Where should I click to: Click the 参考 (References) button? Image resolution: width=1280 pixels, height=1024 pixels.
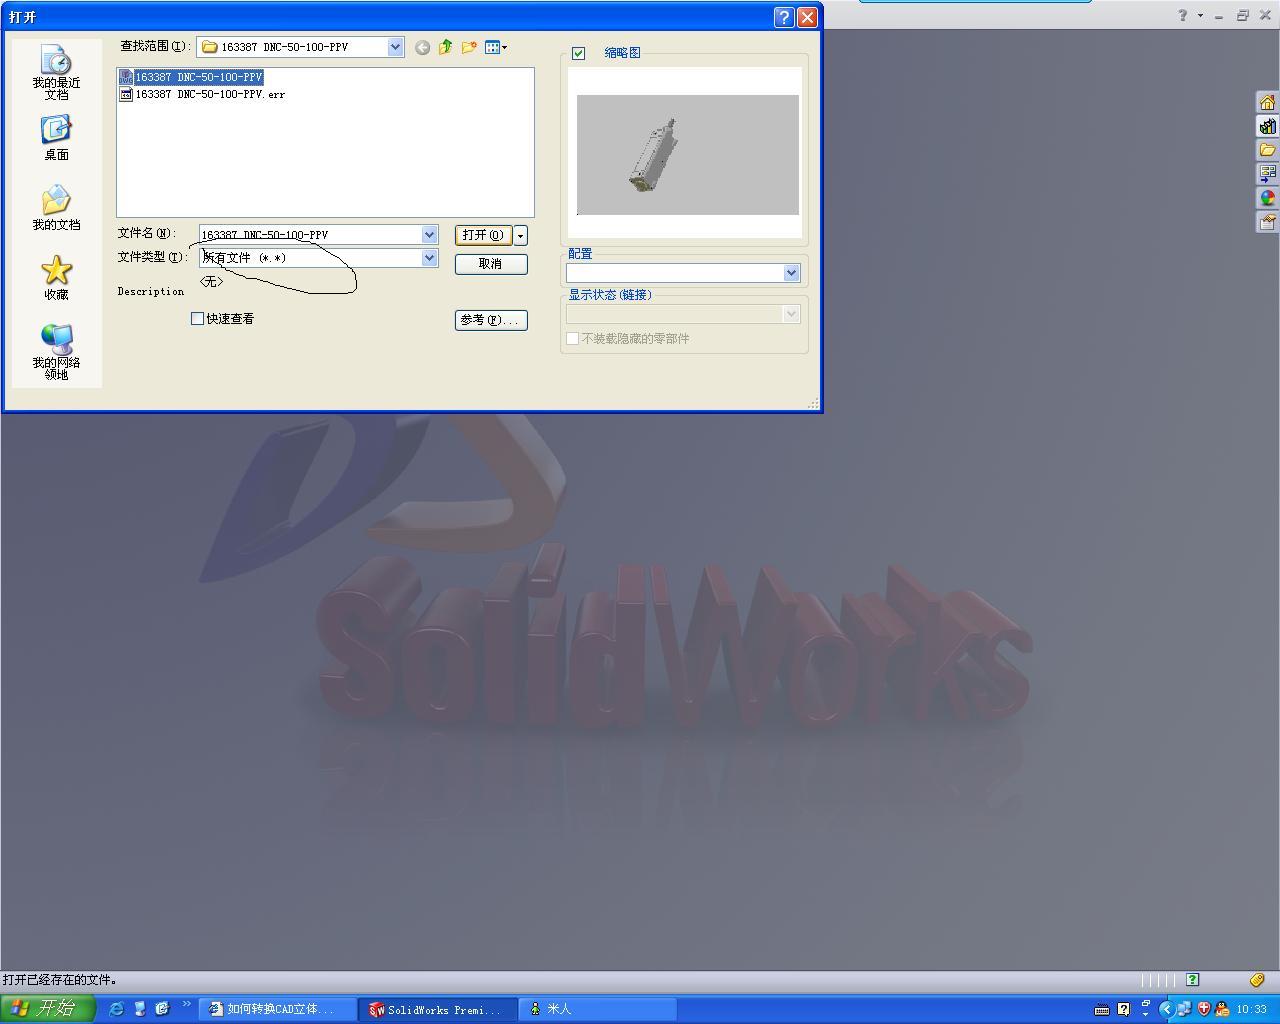click(490, 320)
